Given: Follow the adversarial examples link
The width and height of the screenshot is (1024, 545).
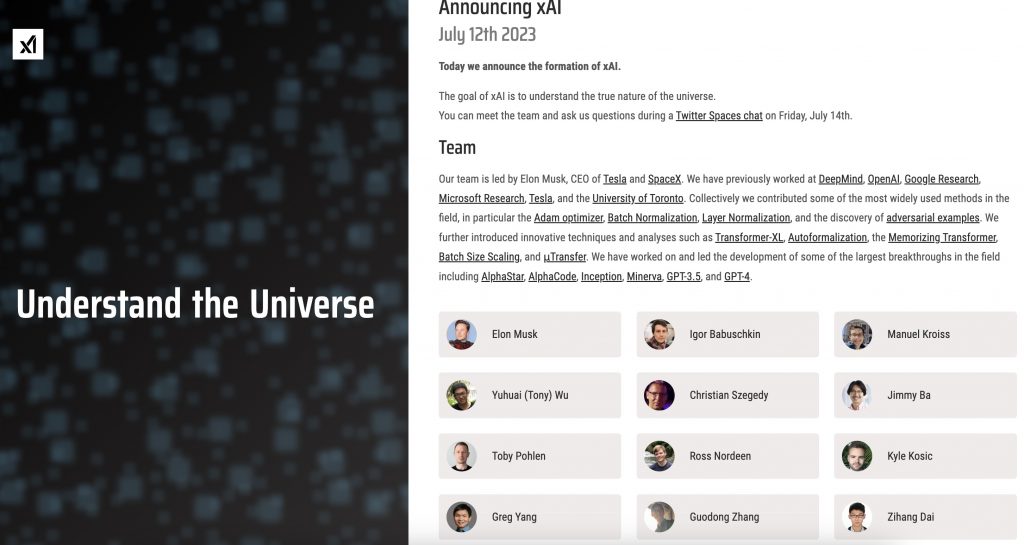Looking at the screenshot, I should pos(932,218).
